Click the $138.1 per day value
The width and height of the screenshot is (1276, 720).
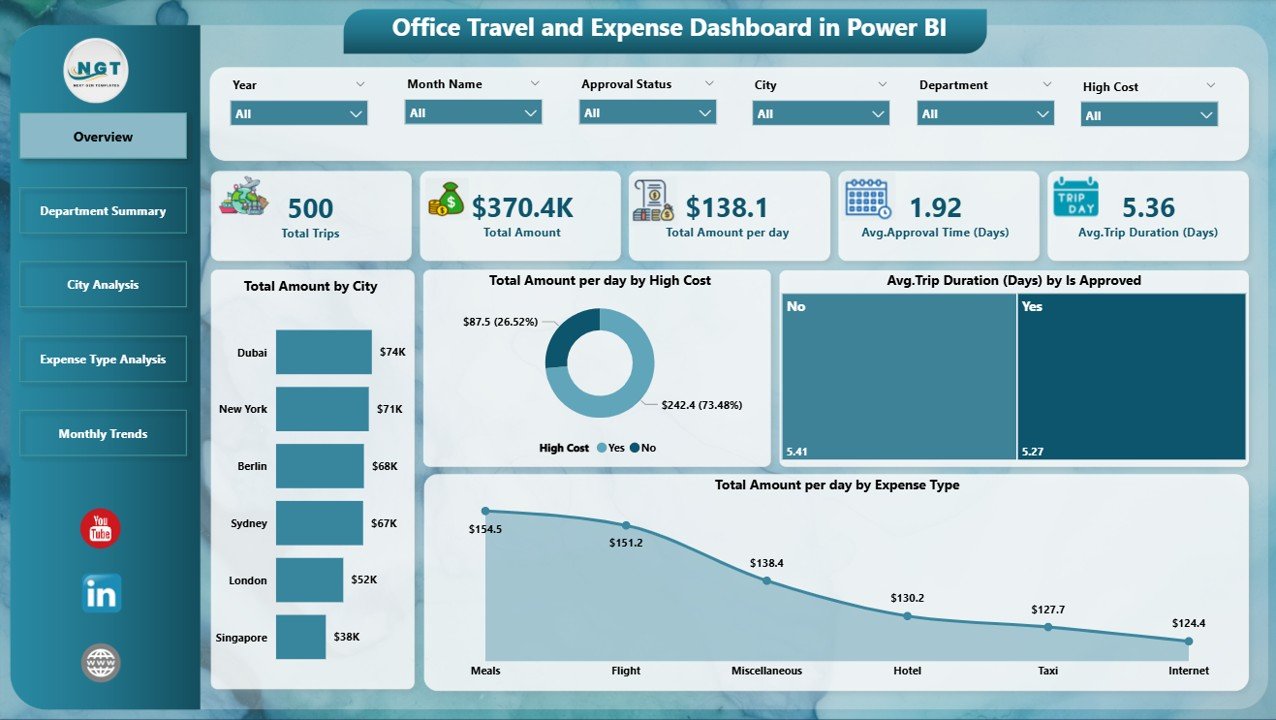(727, 207)
